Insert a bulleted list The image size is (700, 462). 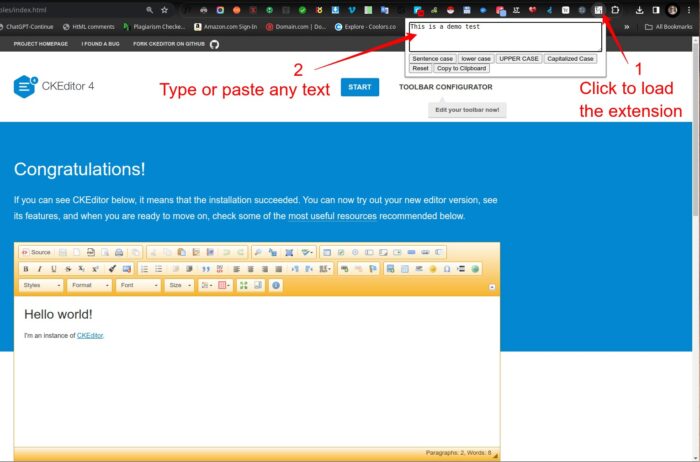[x=158, y=269]
